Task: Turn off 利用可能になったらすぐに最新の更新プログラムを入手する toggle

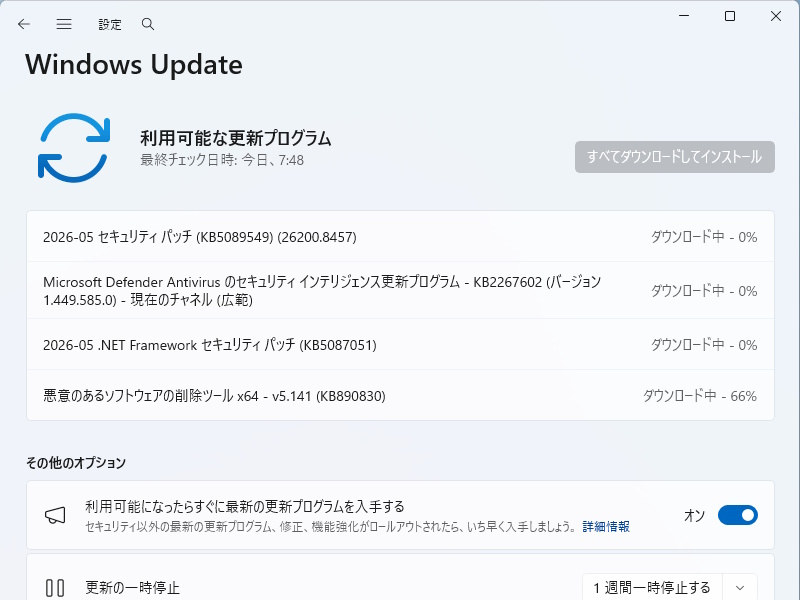Action: [738, 515]
